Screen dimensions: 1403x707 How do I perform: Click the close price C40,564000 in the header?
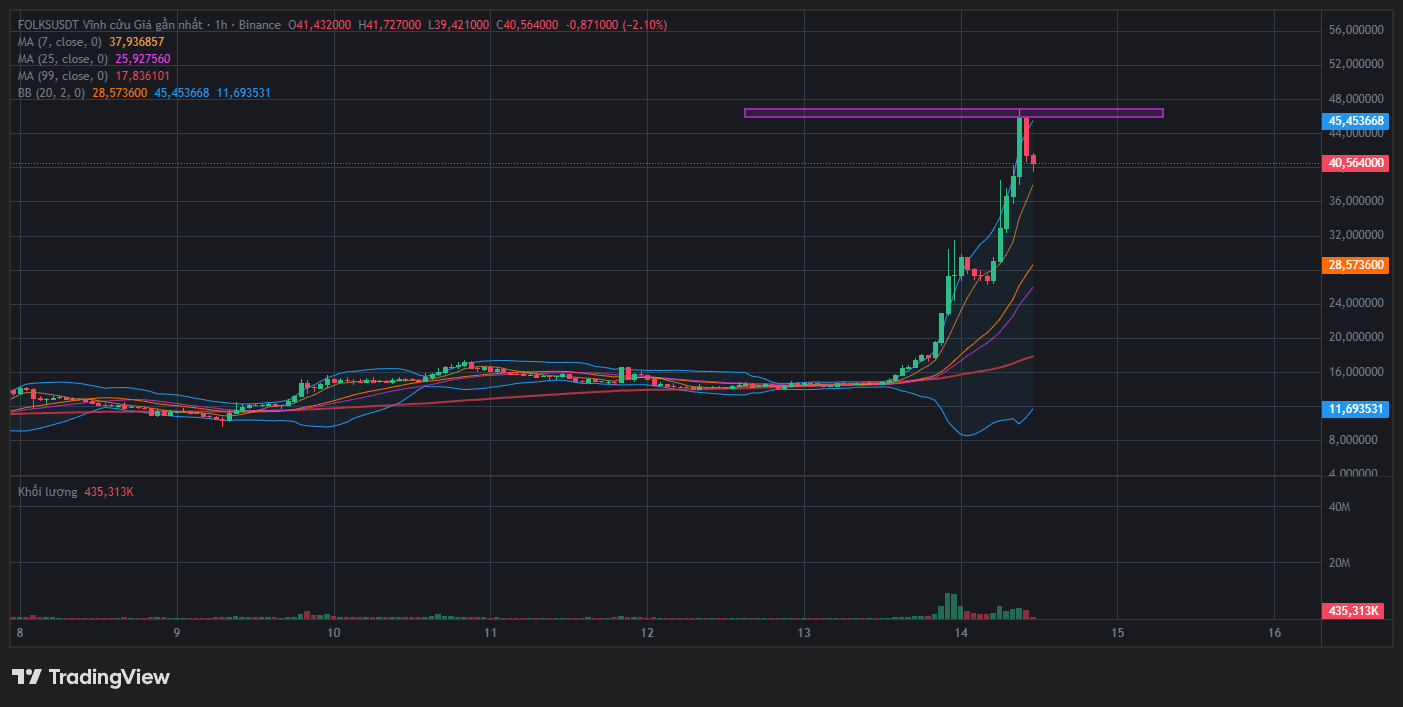(x=527, y=24)
